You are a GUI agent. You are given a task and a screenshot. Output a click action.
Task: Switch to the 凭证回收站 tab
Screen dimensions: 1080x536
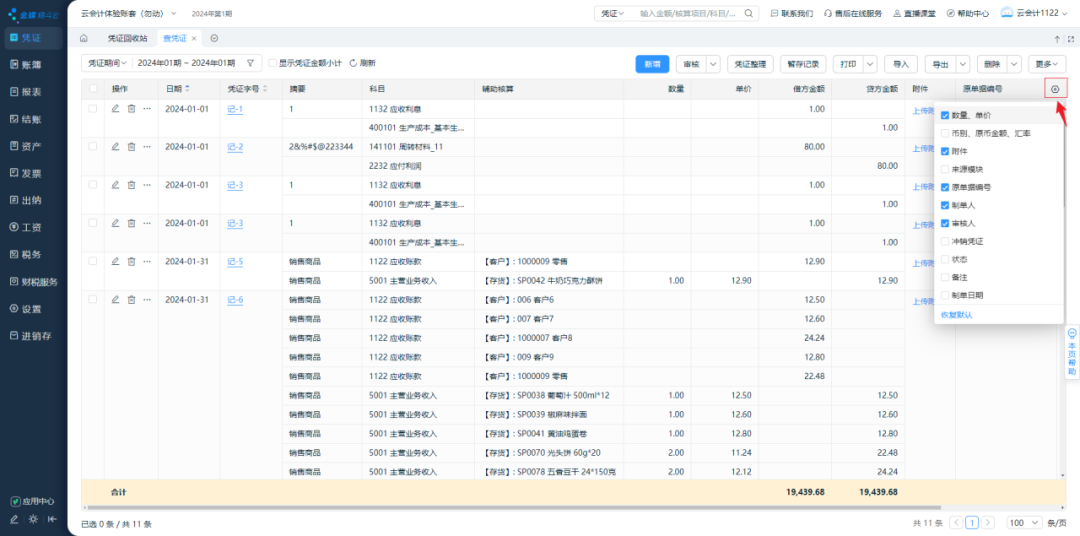pos(127,38)
